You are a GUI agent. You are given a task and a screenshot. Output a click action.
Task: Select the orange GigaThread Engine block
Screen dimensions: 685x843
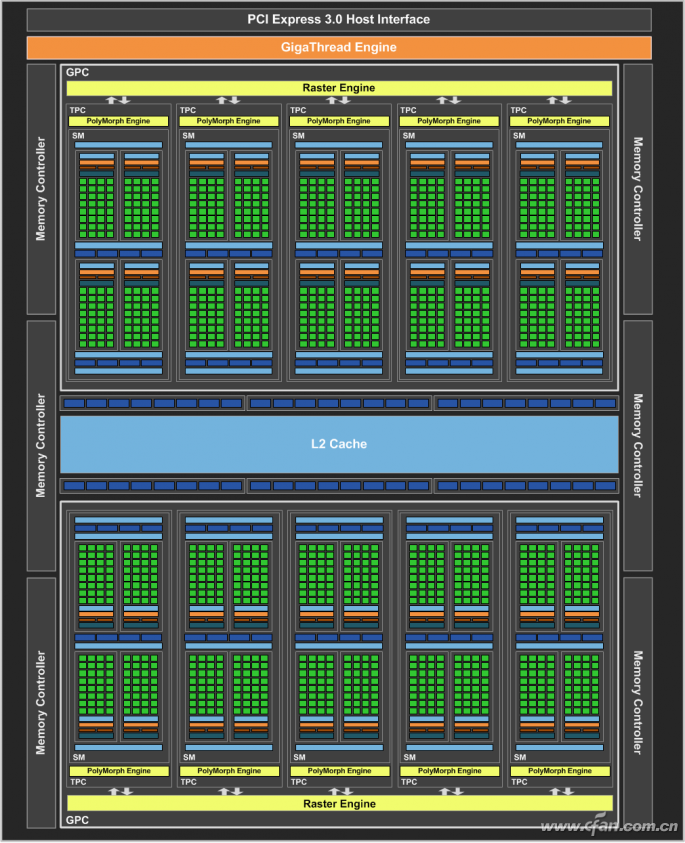pyautogui.click(x=339, y=47)
